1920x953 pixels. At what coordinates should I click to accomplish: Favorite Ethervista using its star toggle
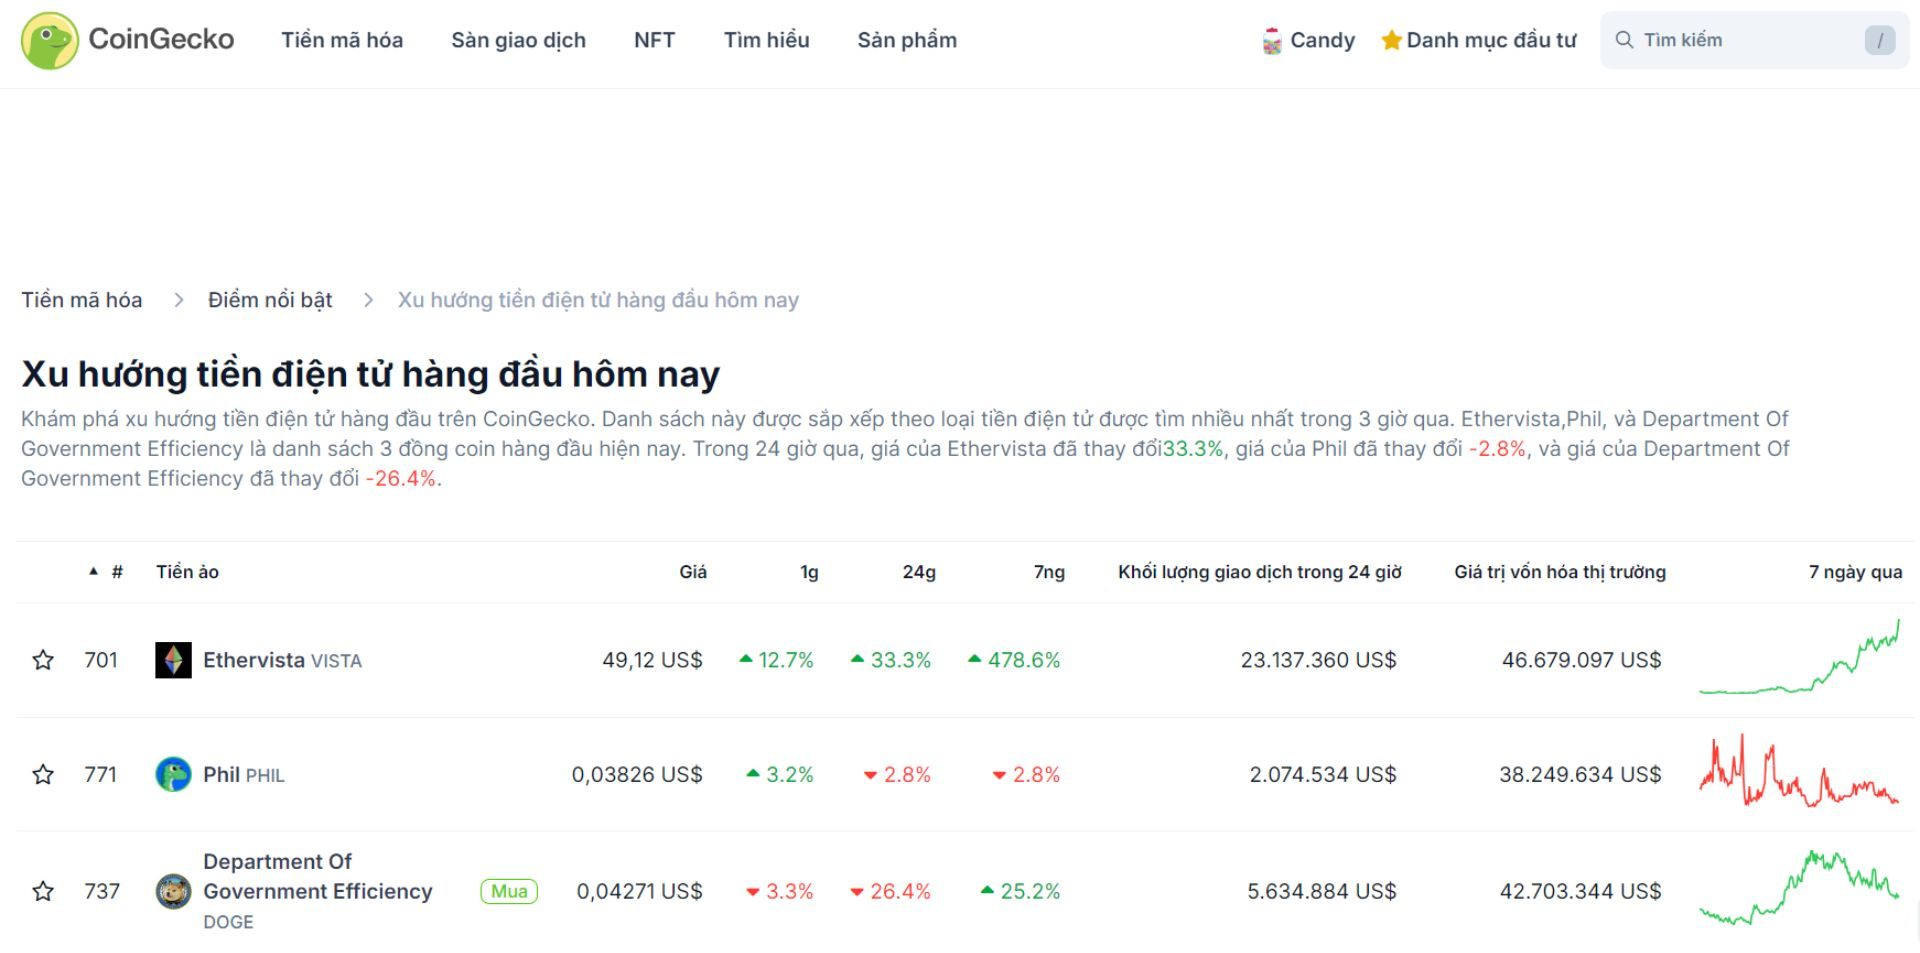point(44,659)
